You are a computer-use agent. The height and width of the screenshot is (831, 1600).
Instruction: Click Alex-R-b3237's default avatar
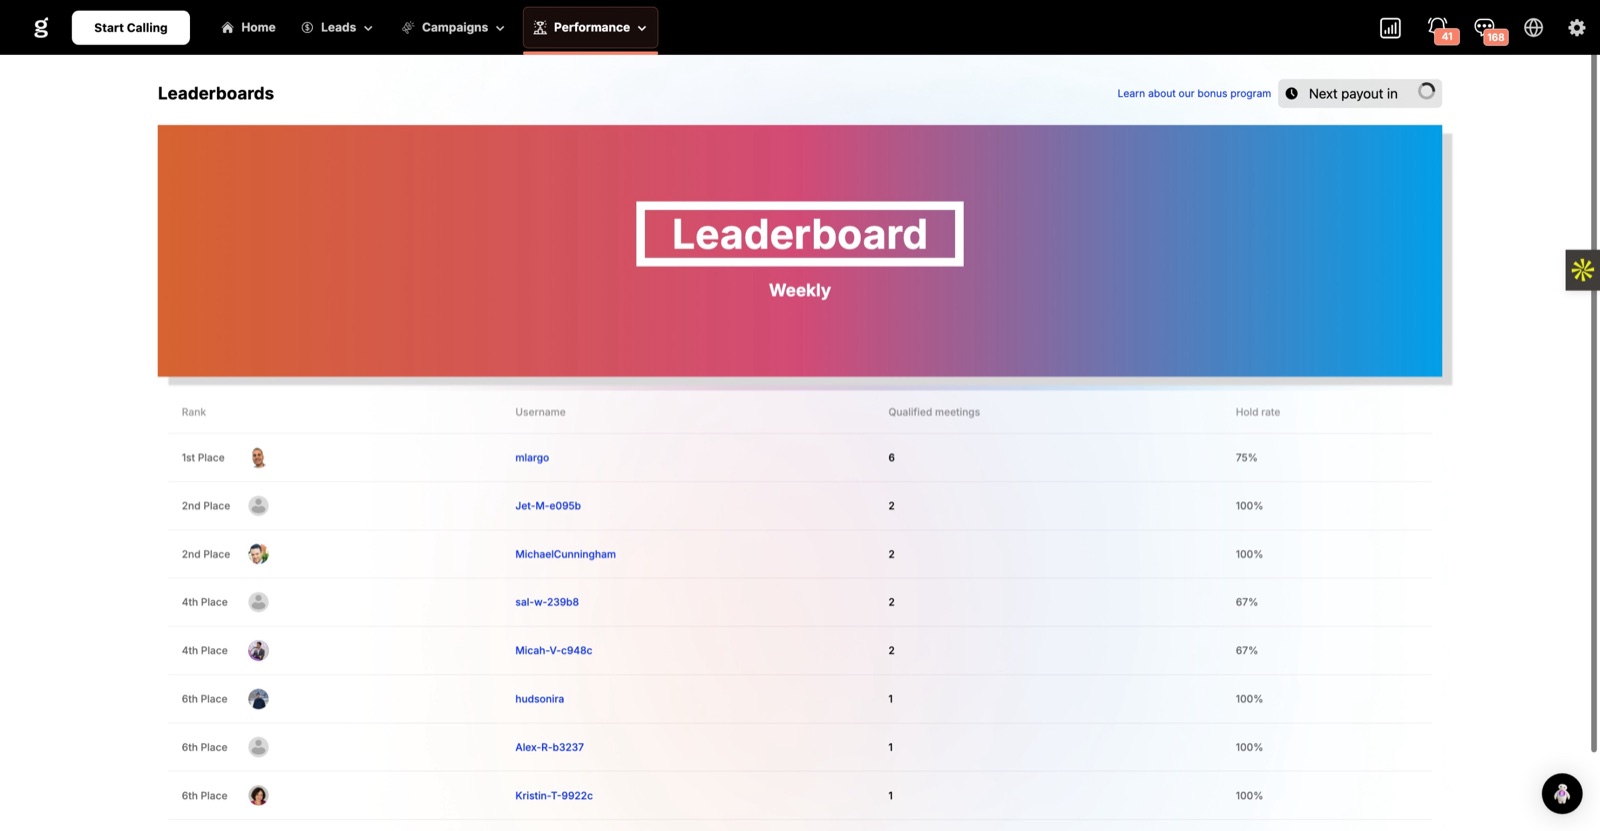[258, 747]
